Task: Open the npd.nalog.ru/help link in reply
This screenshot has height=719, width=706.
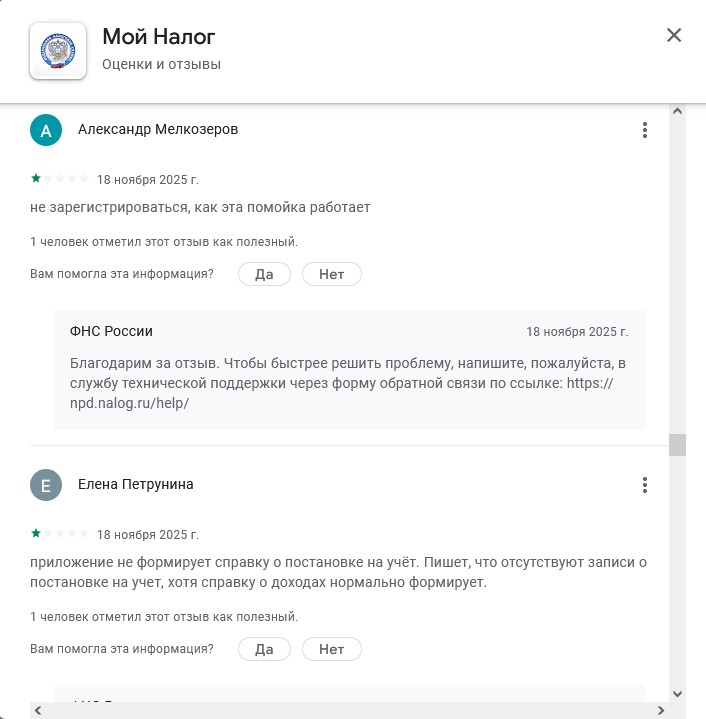Action: click(x=130, y=403)
